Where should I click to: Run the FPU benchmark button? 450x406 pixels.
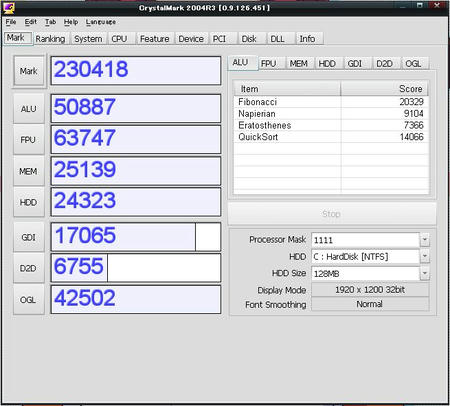coord(29,140)
